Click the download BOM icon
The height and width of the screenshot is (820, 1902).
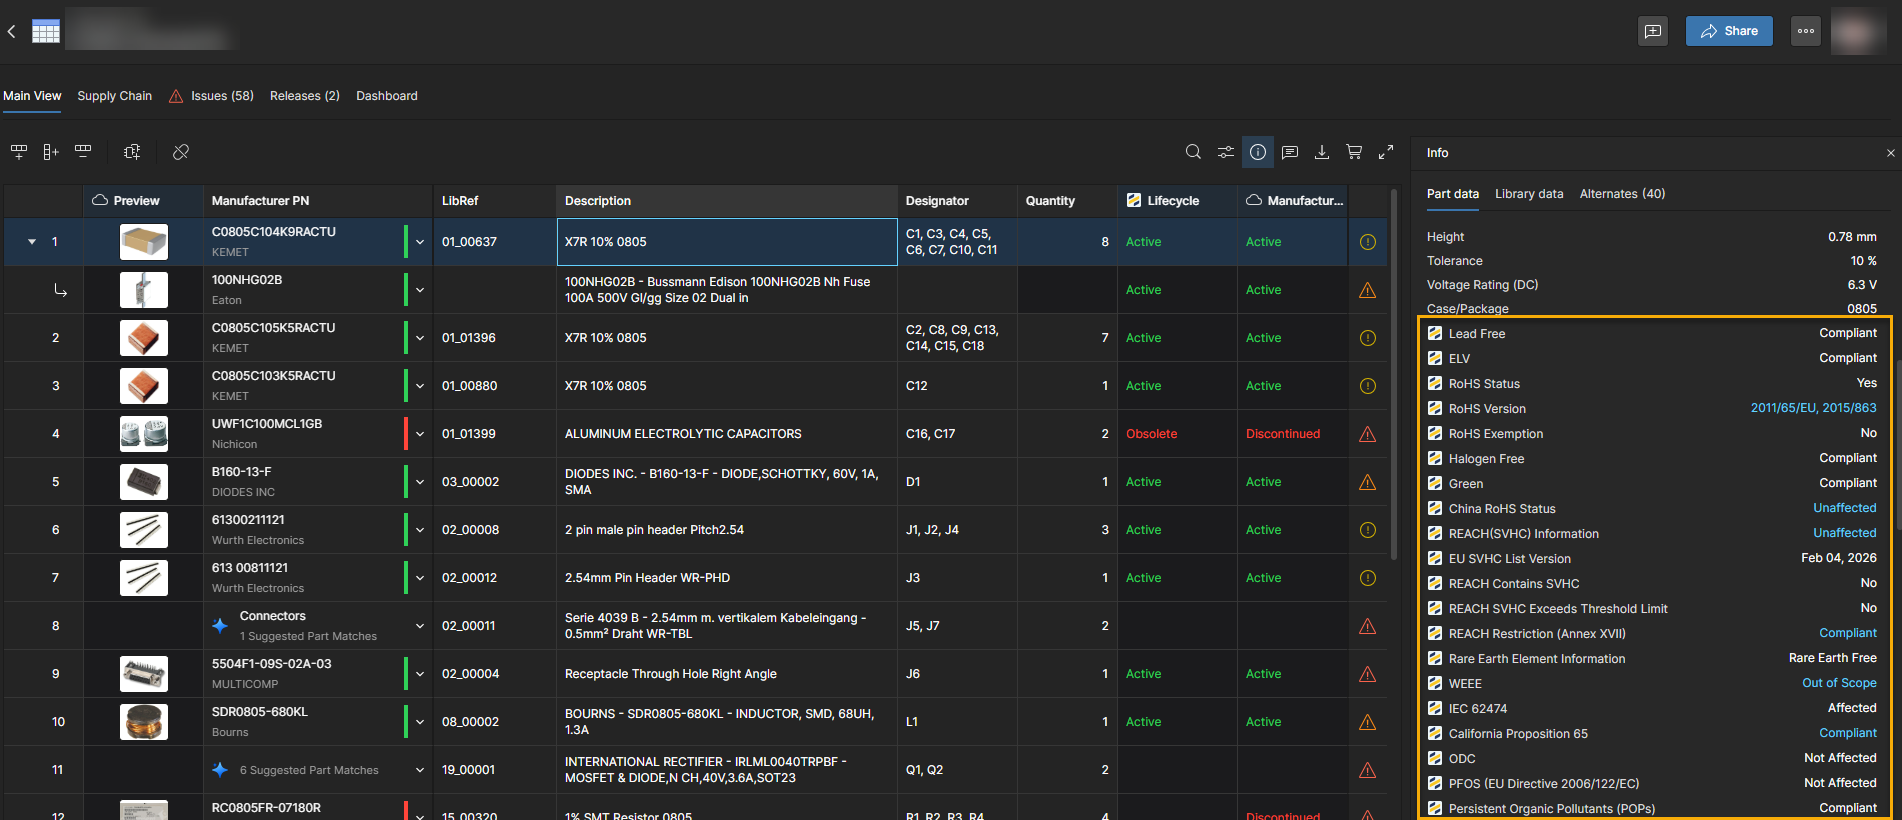coord(1322,152)
